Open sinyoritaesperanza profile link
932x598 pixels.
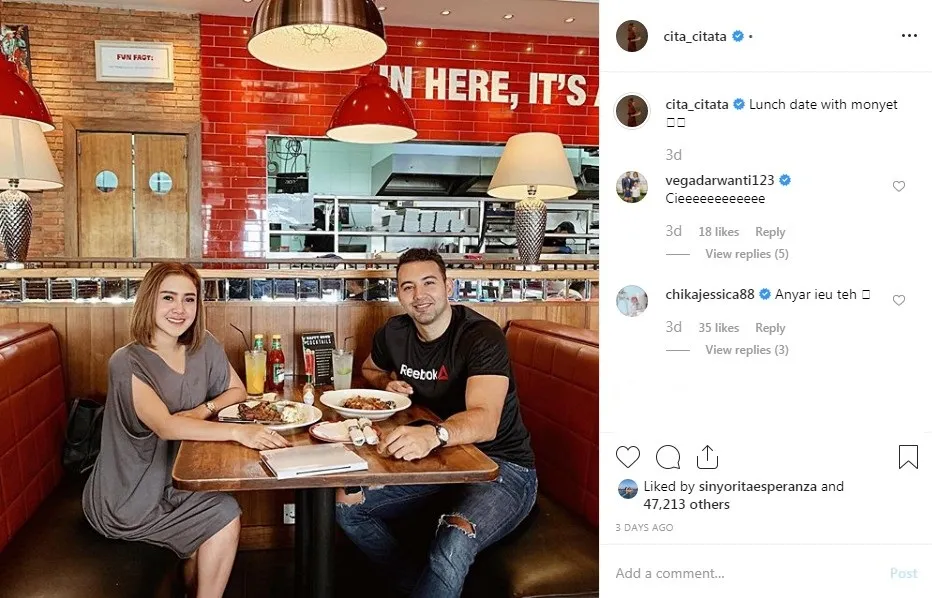[757, 486]
